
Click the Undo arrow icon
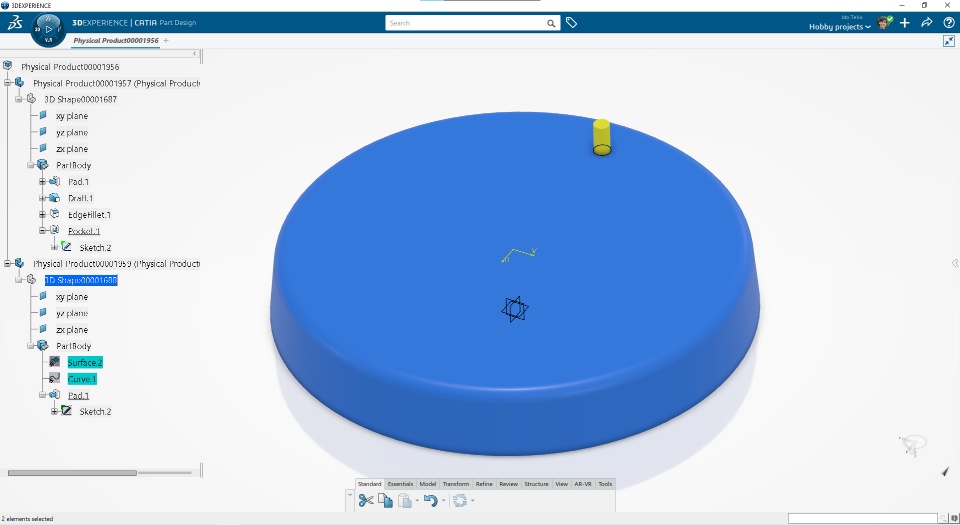click(430, 501)
